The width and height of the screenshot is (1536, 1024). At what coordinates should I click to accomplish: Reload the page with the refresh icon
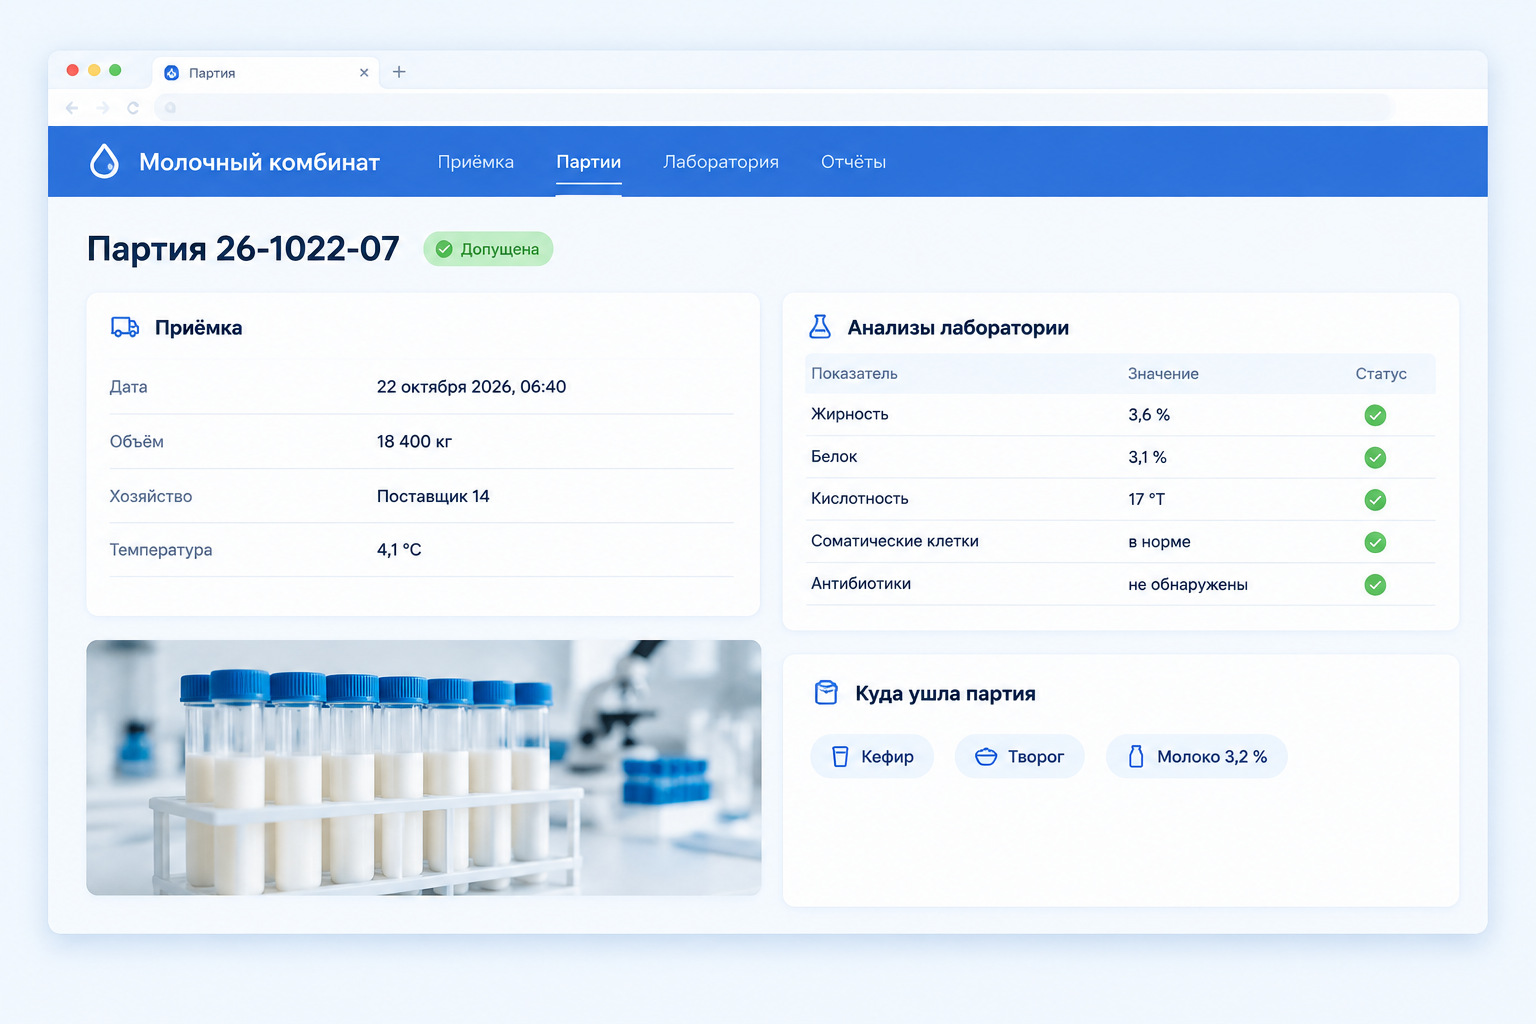click(x=133, y=108)
